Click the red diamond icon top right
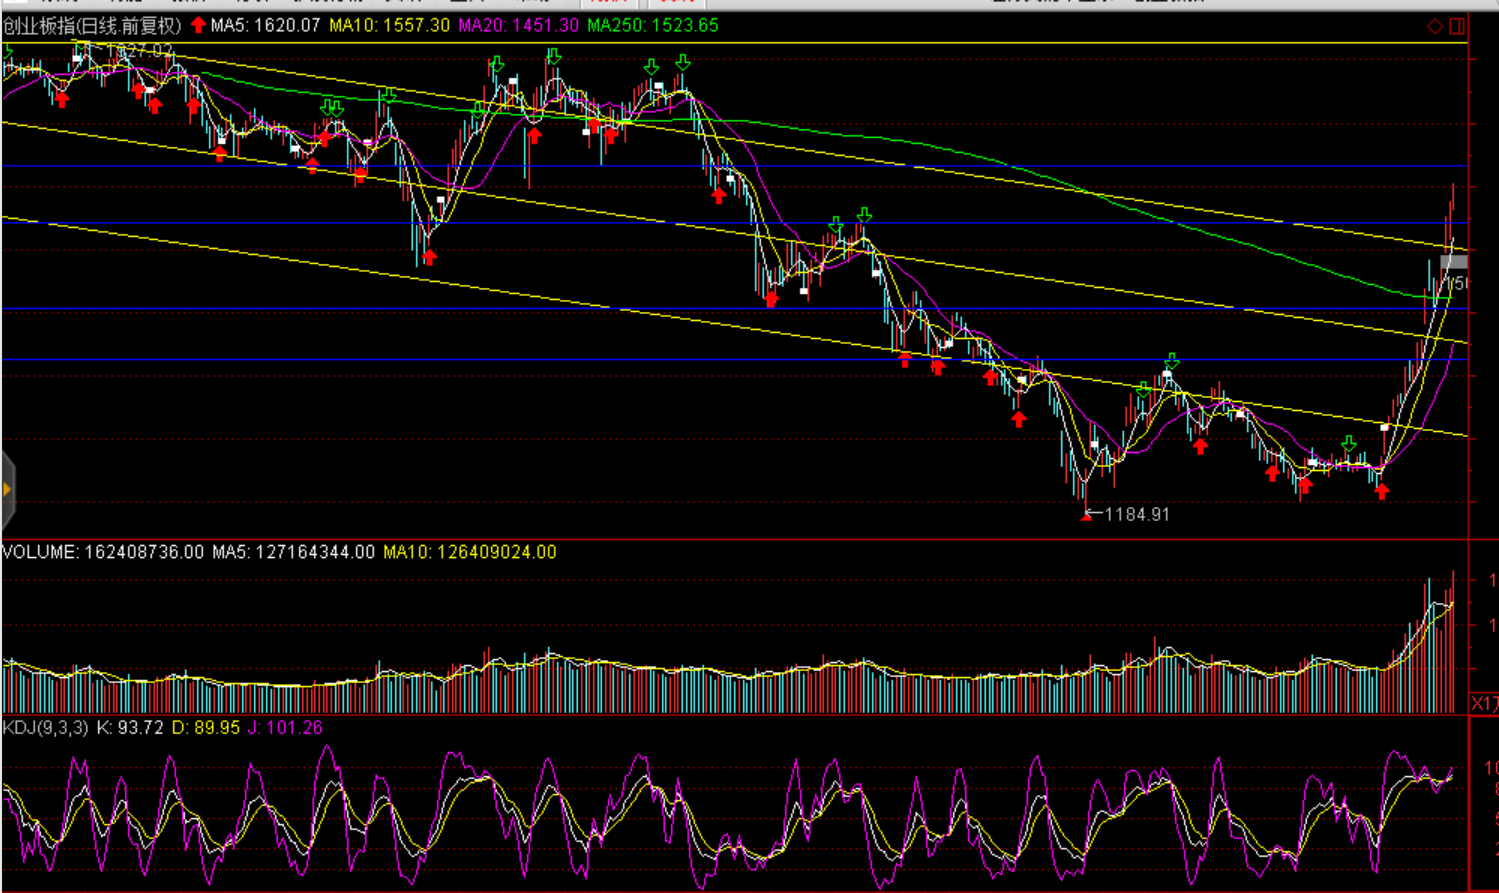Image resolution: width=1499 pixels, height=893 pixels. point(1435,26)
